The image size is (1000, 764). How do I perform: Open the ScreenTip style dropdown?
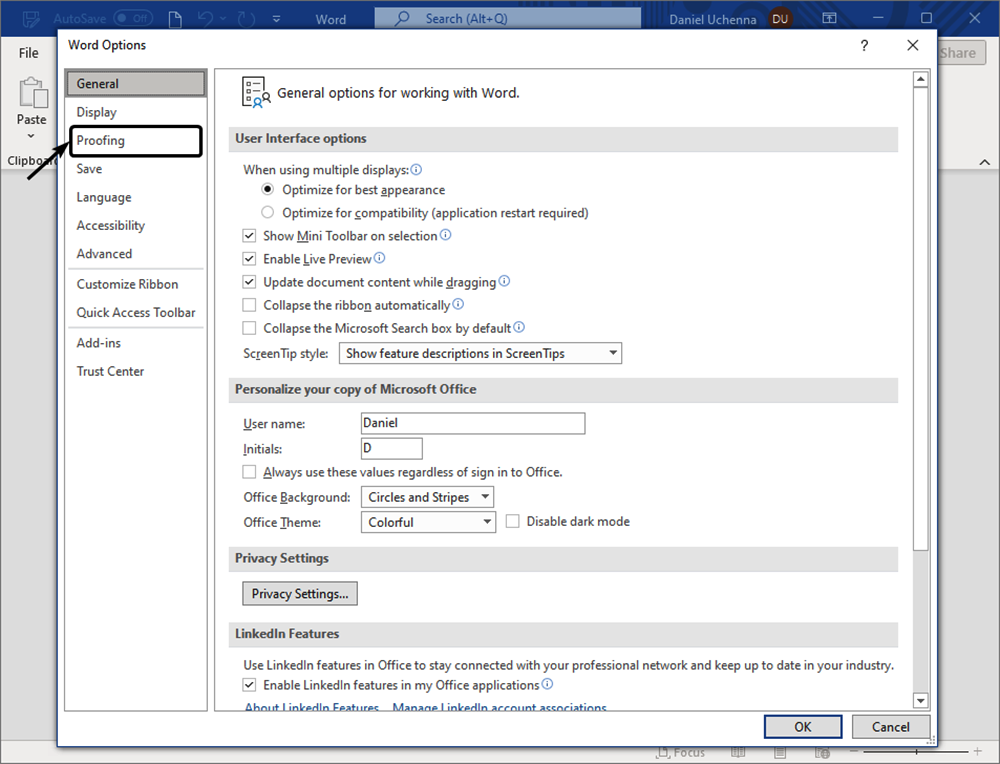pos(480,353)
